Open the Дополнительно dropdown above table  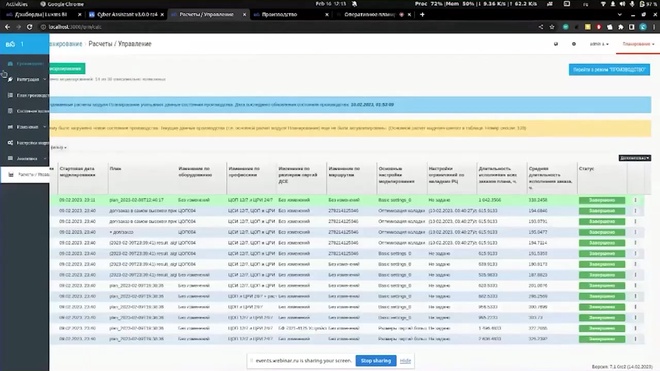point(635,158)
